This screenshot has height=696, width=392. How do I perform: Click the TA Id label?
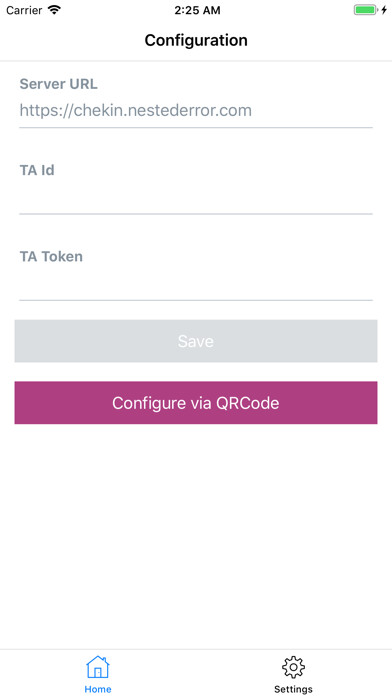tap(37, 170)
